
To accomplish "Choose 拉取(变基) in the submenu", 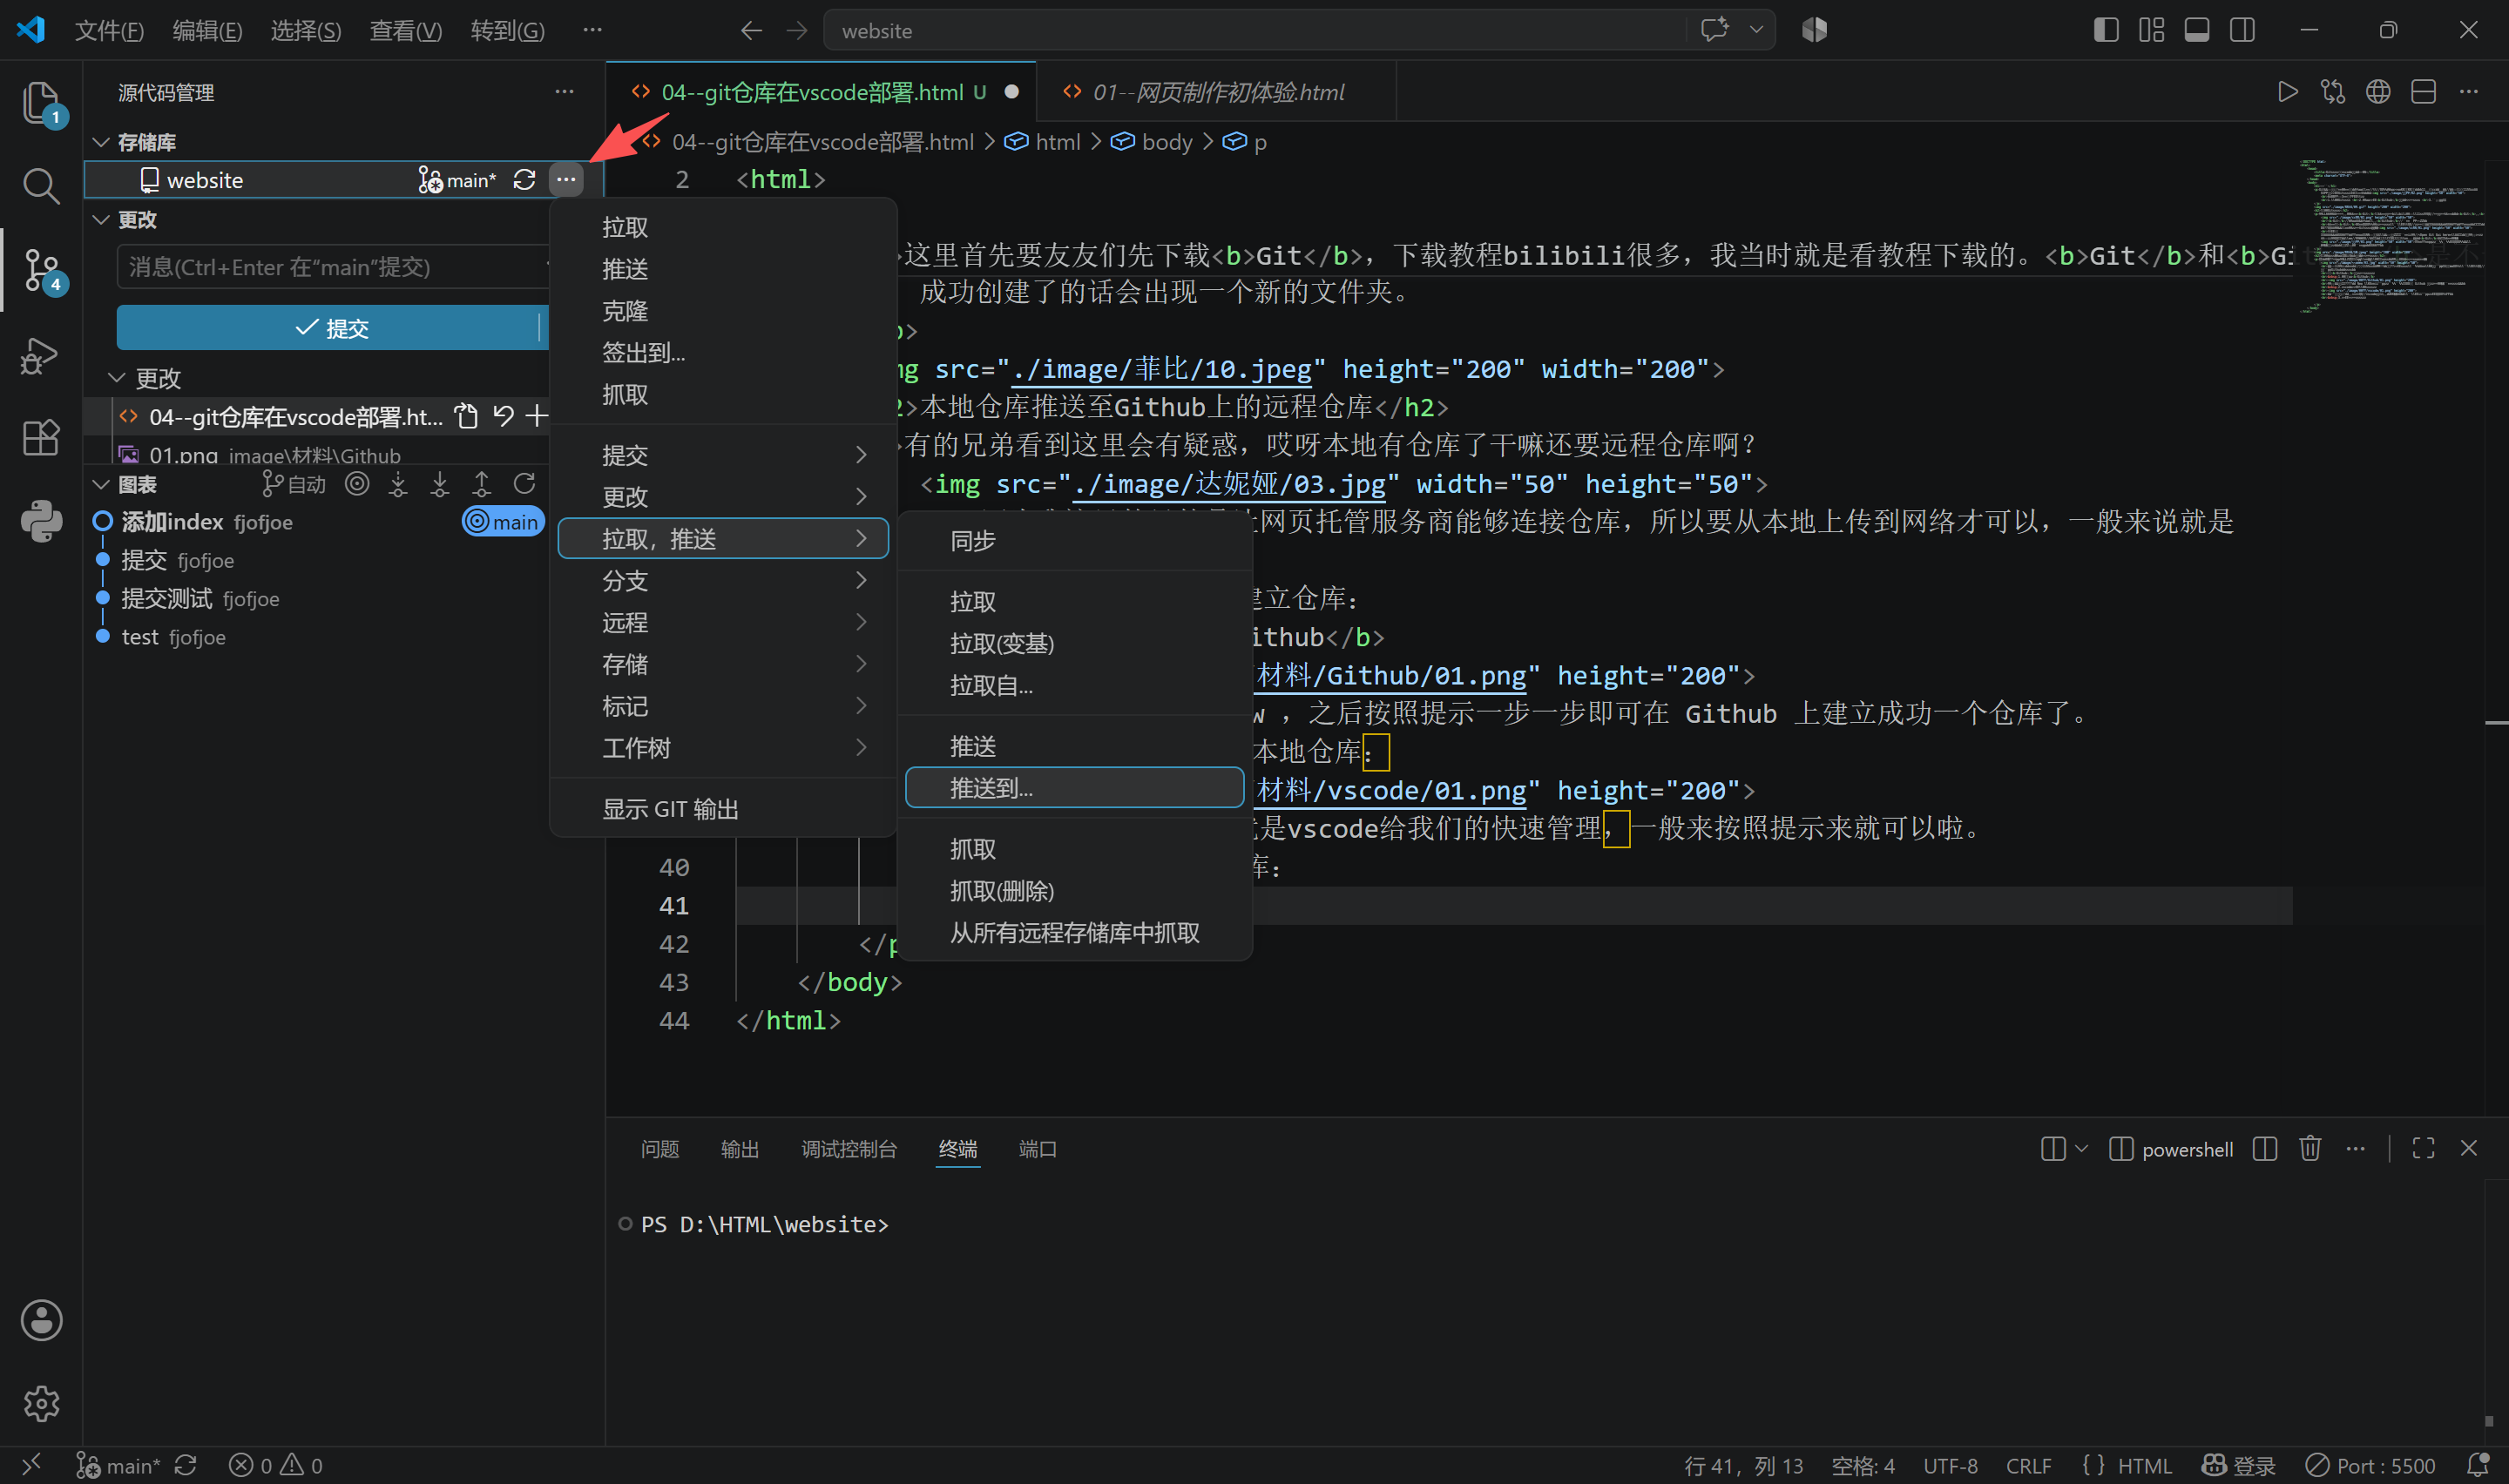I will tap(1074, 643).
